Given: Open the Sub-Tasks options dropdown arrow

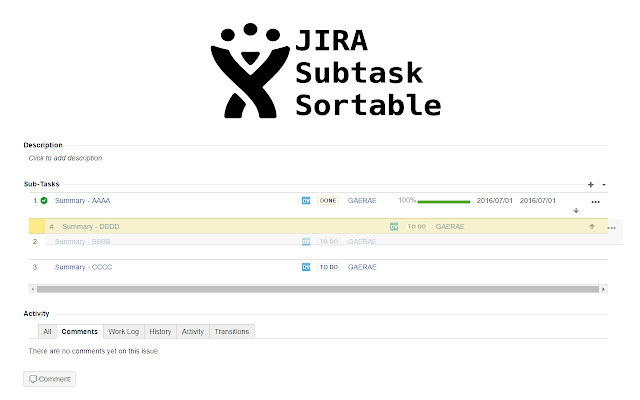Looking at the screenshot, I should (x=604, y=185).
